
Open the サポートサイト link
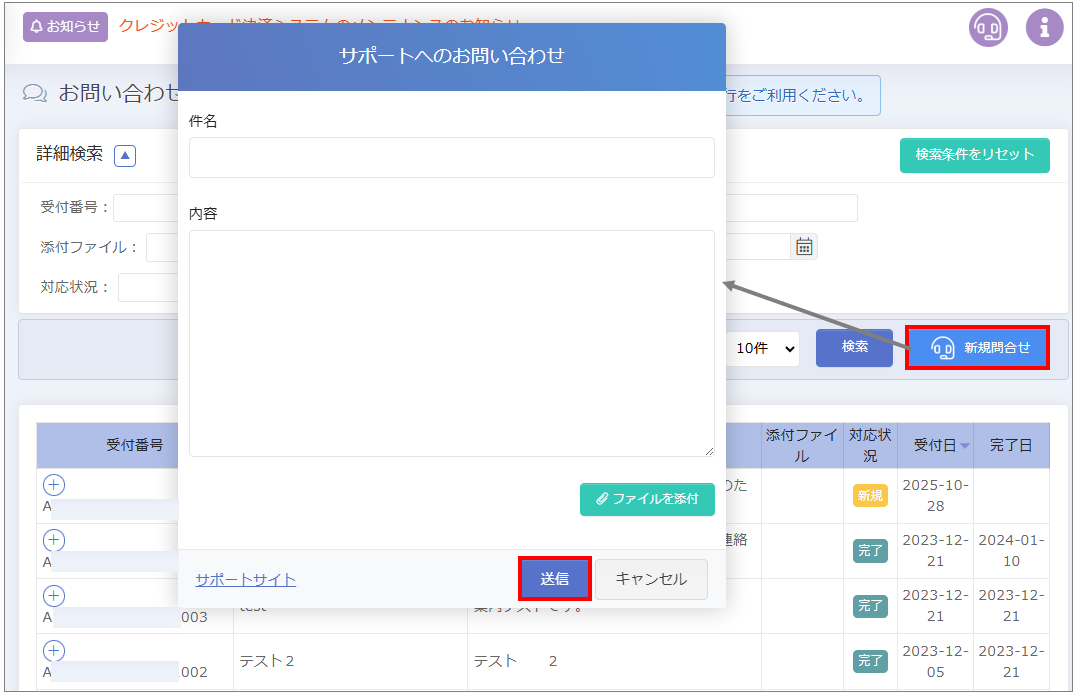[245, 580]
